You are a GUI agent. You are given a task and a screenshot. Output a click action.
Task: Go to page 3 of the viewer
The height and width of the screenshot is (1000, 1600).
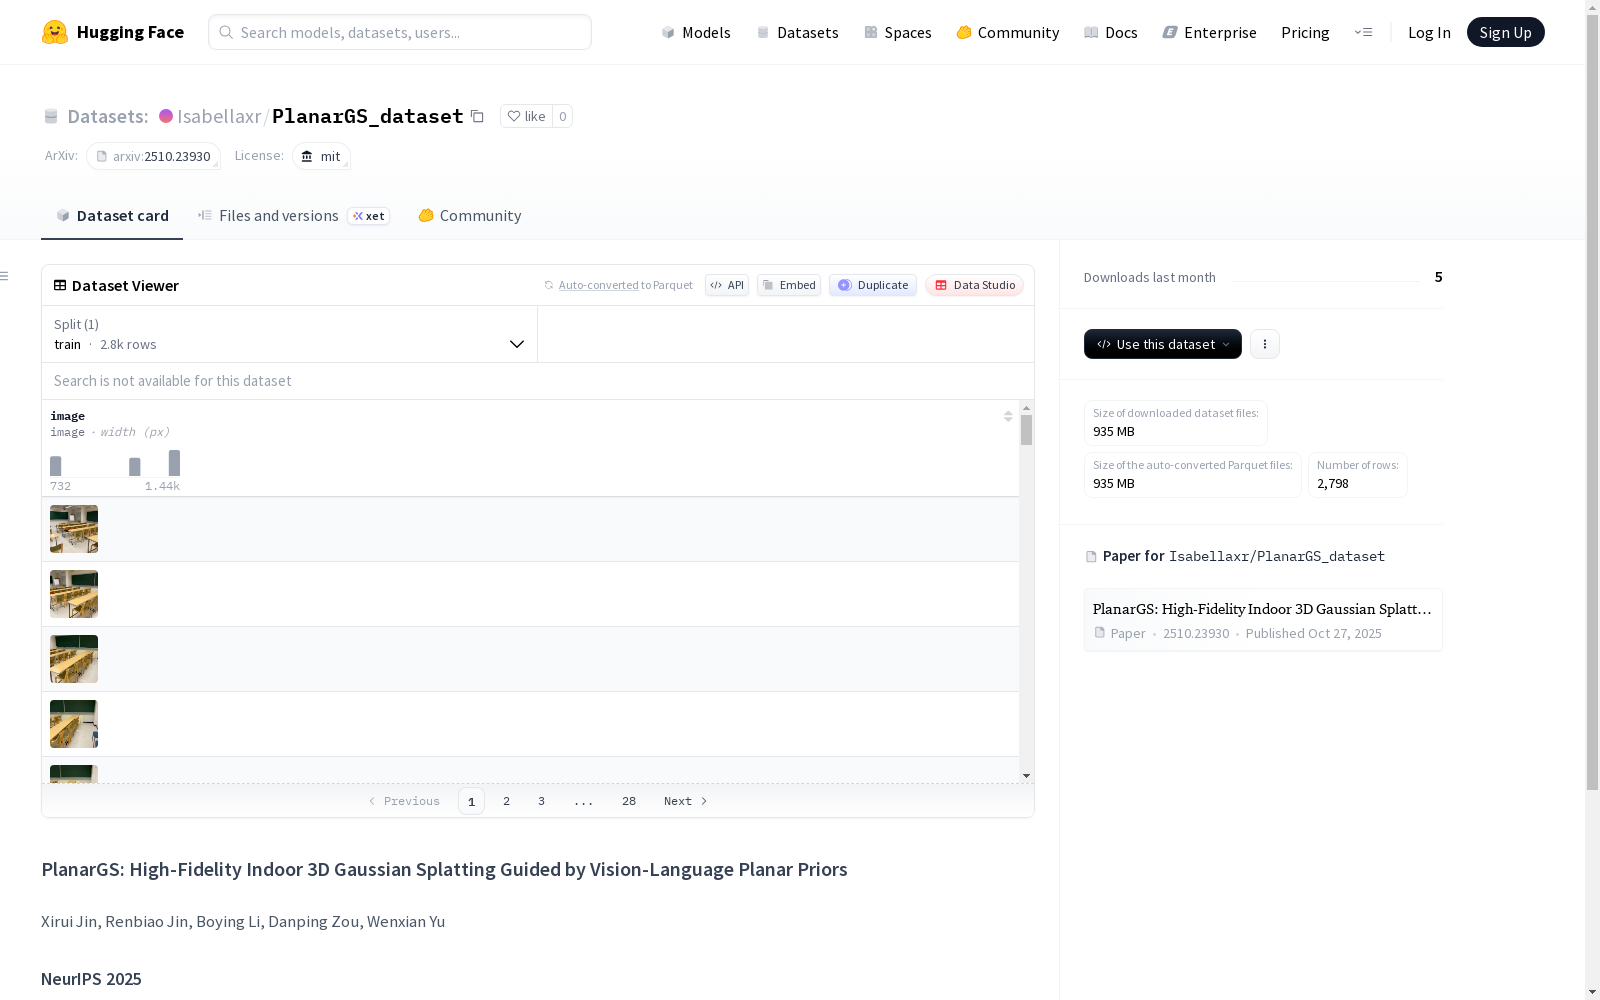pos(541,801)
